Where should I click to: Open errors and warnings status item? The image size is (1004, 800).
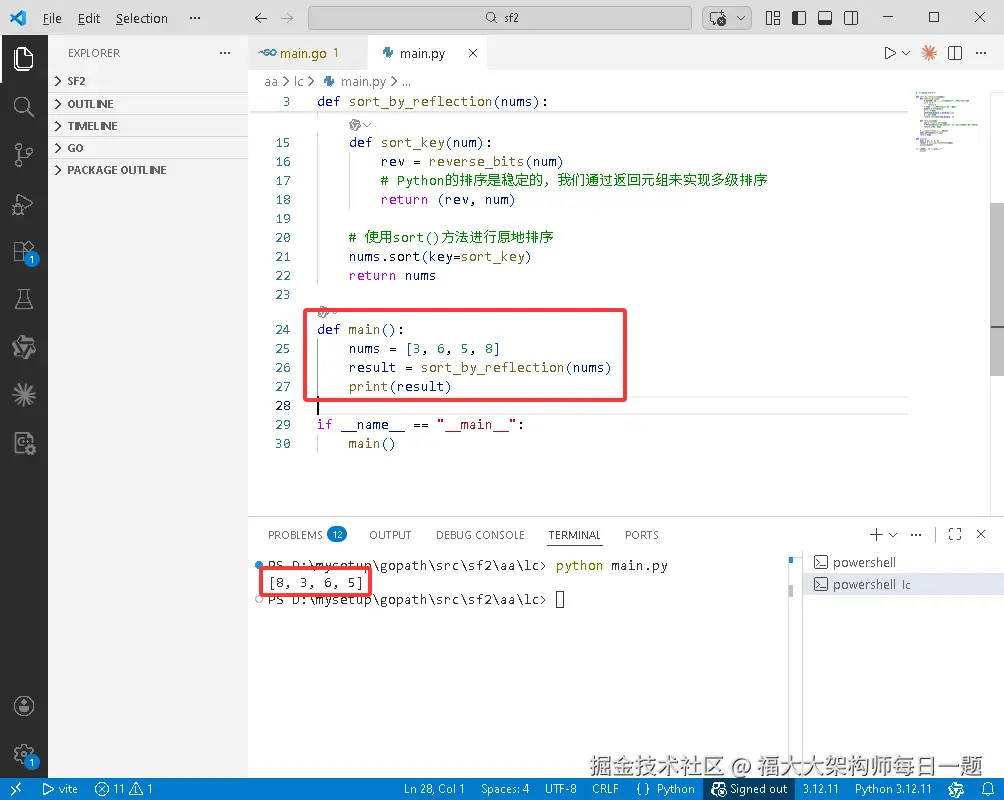click(124, 789)
